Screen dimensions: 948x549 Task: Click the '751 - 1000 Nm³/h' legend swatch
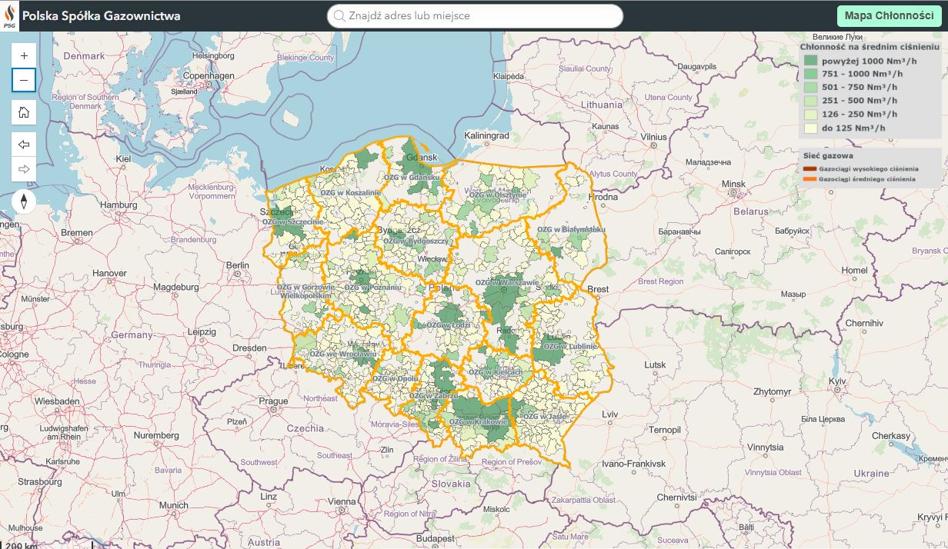810,74
